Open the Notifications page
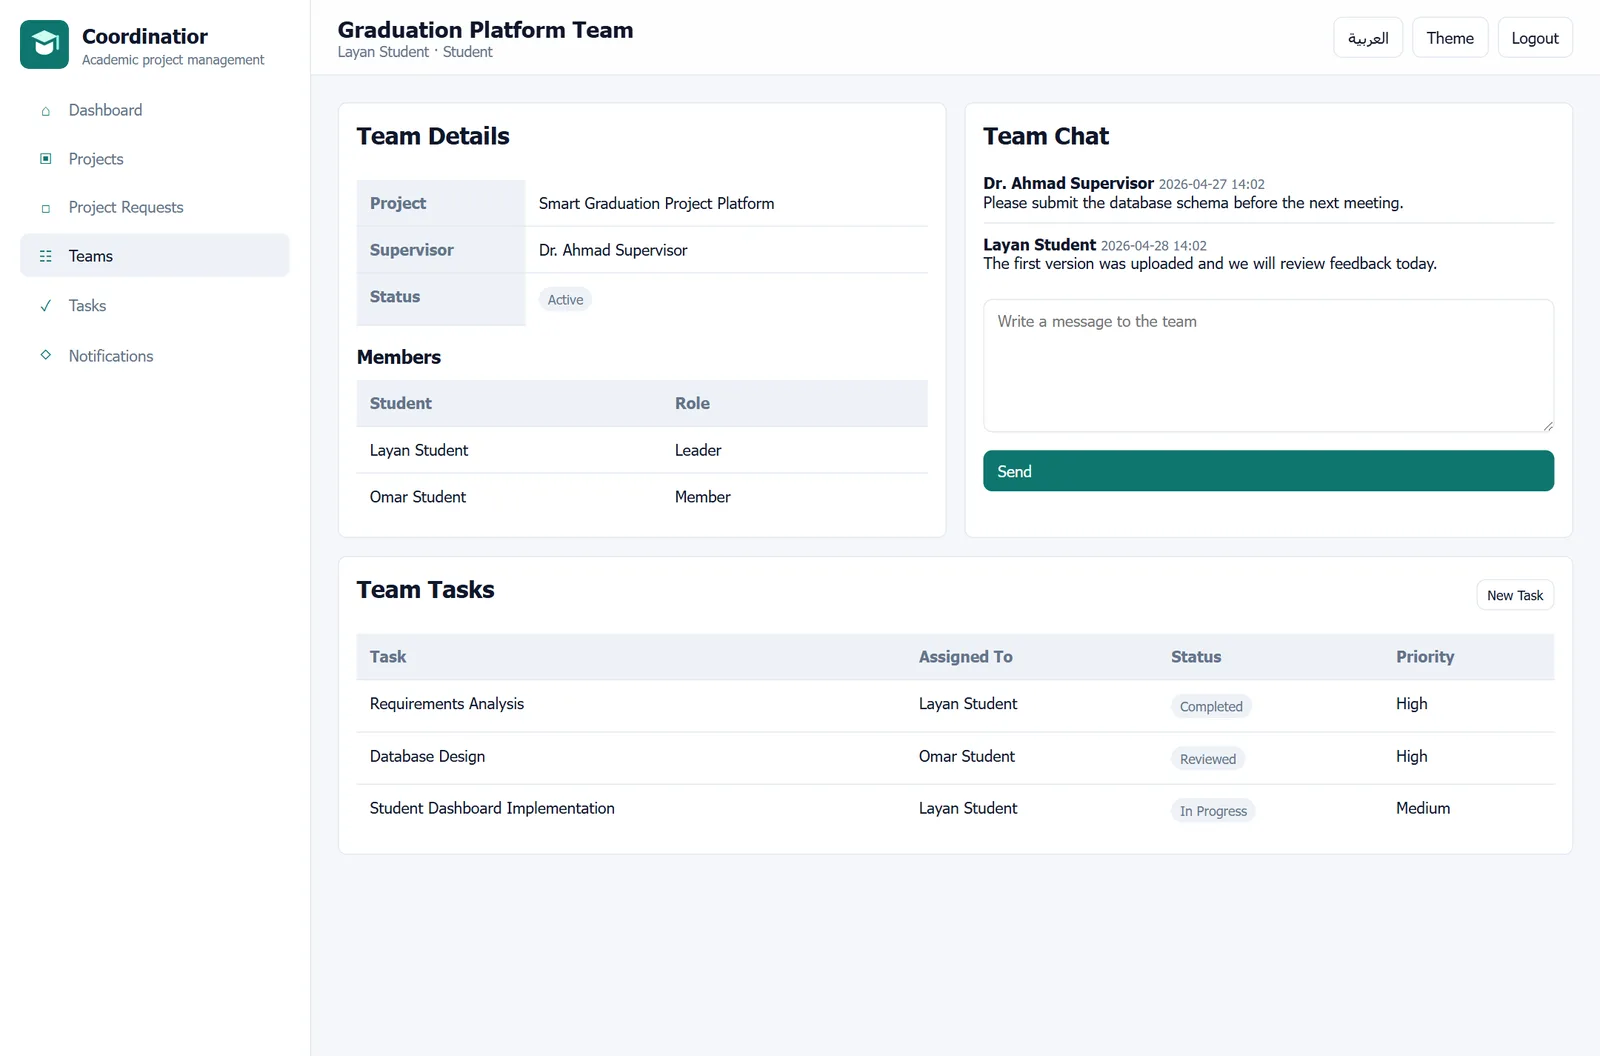This screenshot has height=1056, width=1600. (x=155, y=356)
